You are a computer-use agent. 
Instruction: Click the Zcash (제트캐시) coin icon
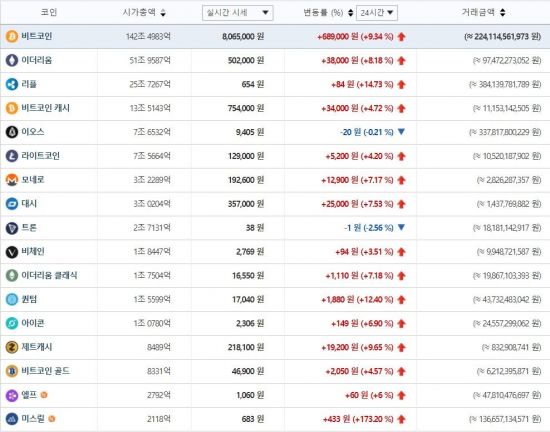tap(12, 347)
